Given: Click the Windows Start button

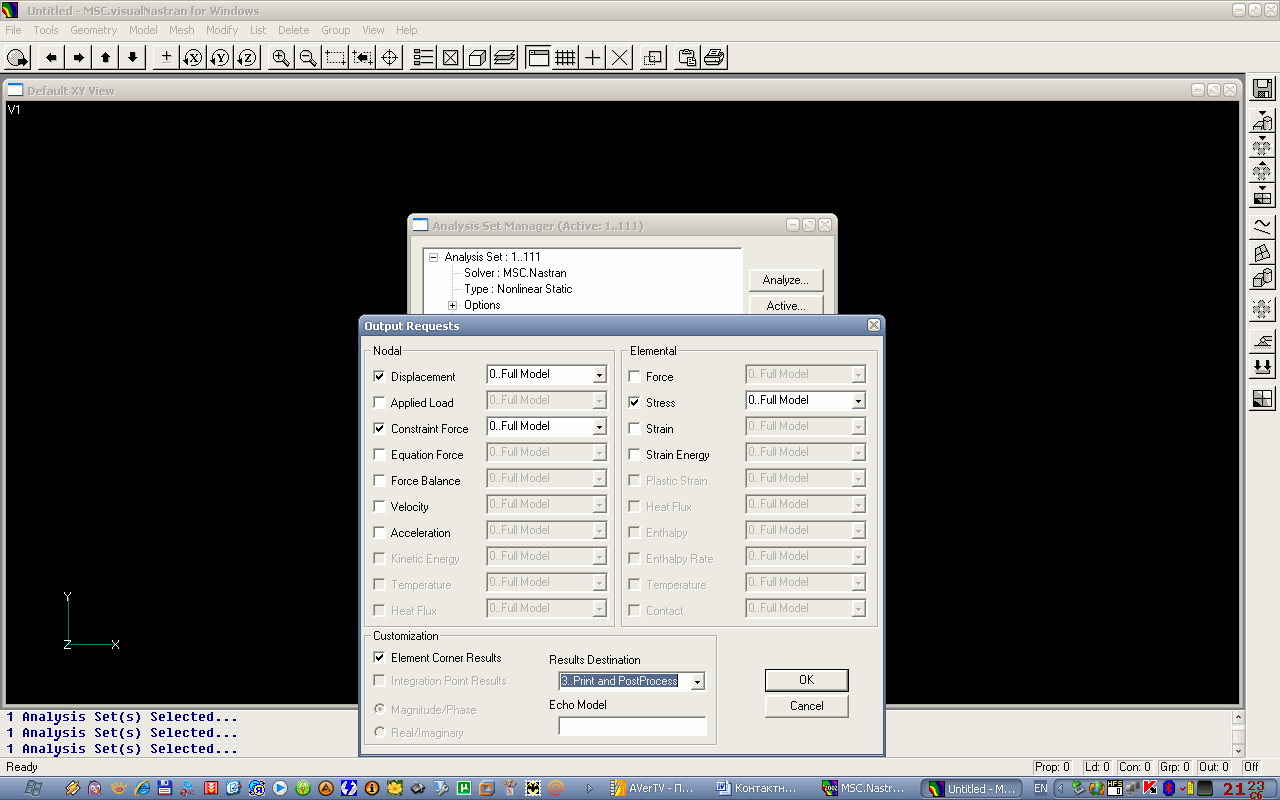Looking at the screenshot, I should [x=32, y=788].
